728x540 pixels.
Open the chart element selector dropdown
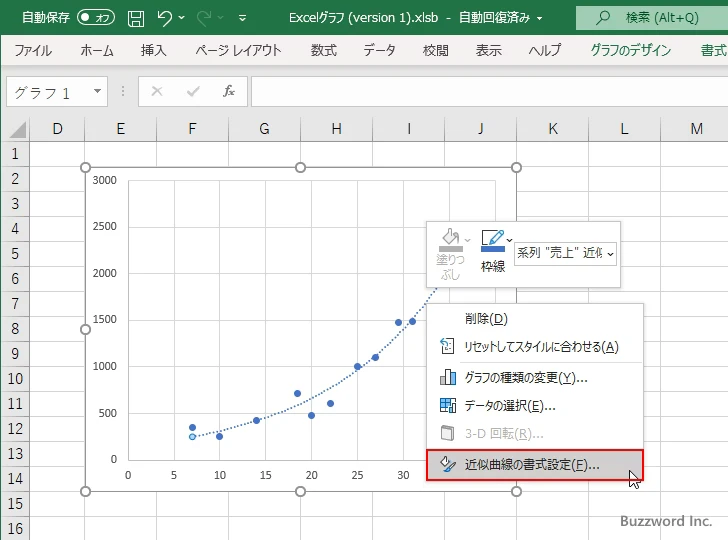coord(566,254)
